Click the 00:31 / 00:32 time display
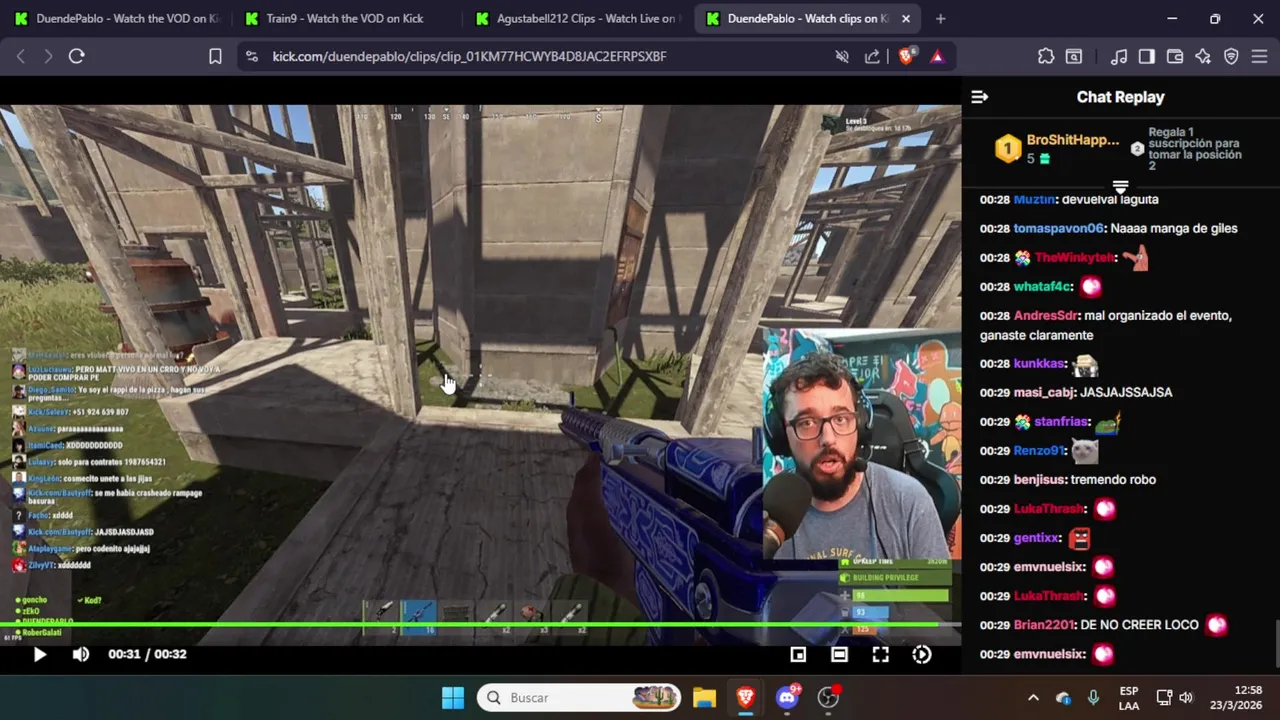Viewport: 1280px width, 720px height. coord(147,654)
